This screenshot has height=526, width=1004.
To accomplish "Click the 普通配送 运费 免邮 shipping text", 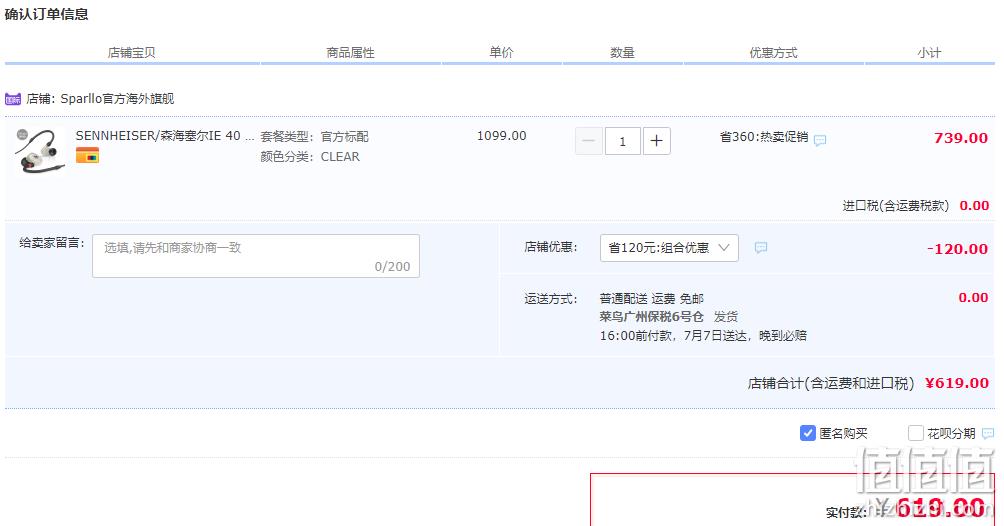I will (x=651, y=299).
